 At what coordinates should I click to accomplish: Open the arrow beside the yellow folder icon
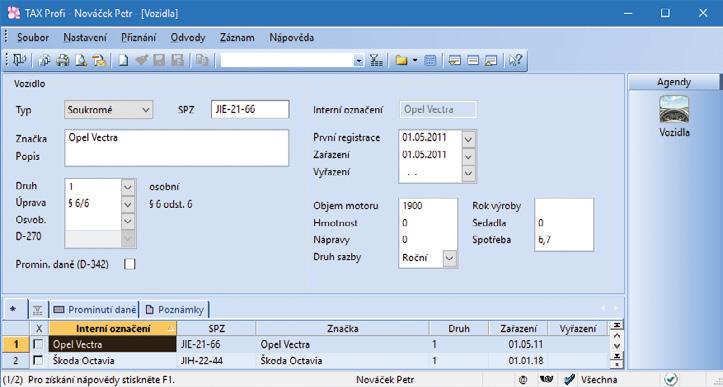(415, 60)
